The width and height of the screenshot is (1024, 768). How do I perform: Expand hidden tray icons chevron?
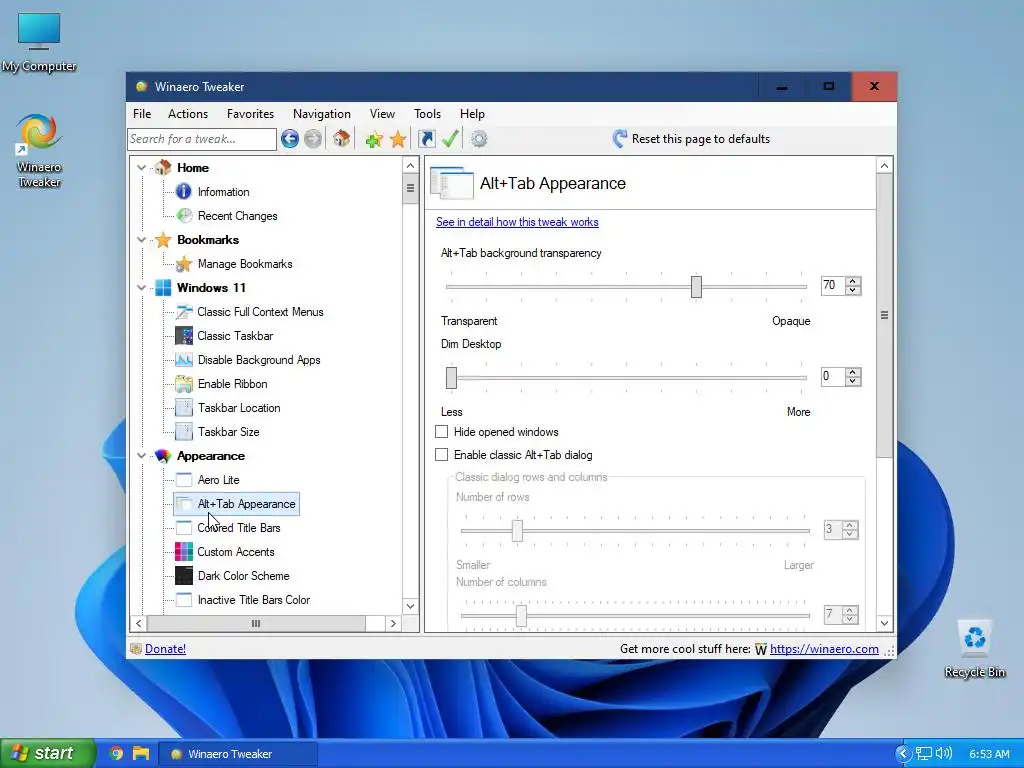[903, 753]
